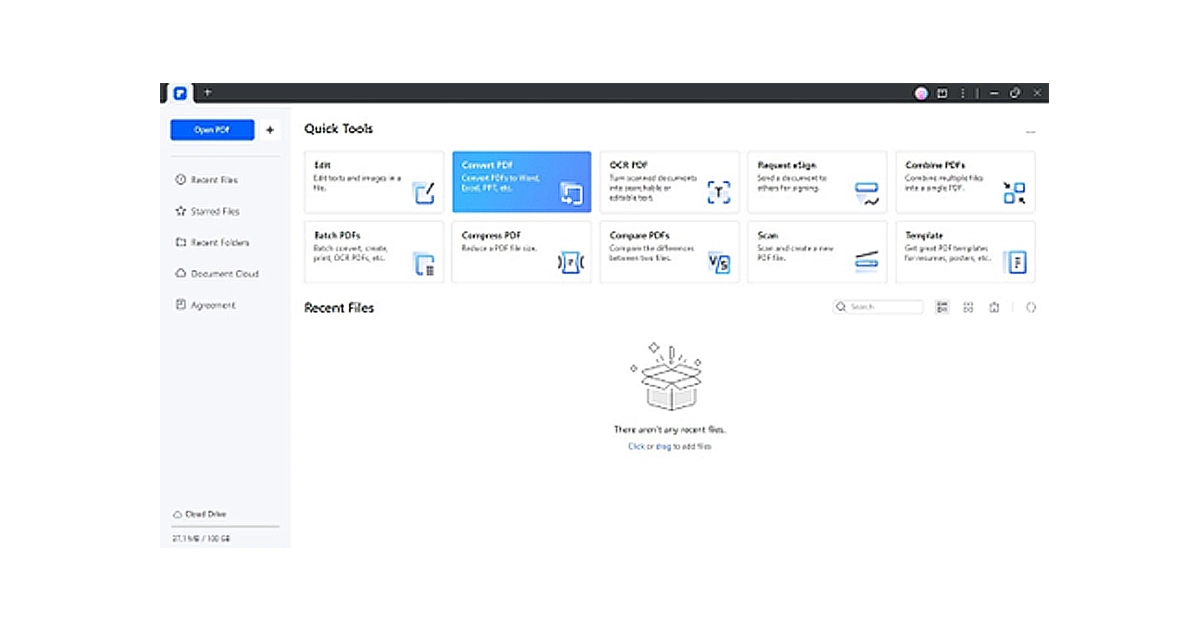This screenshot has width=1200, height=628.
Task: Open the title bar kebab menu
Action: (963, 93)
